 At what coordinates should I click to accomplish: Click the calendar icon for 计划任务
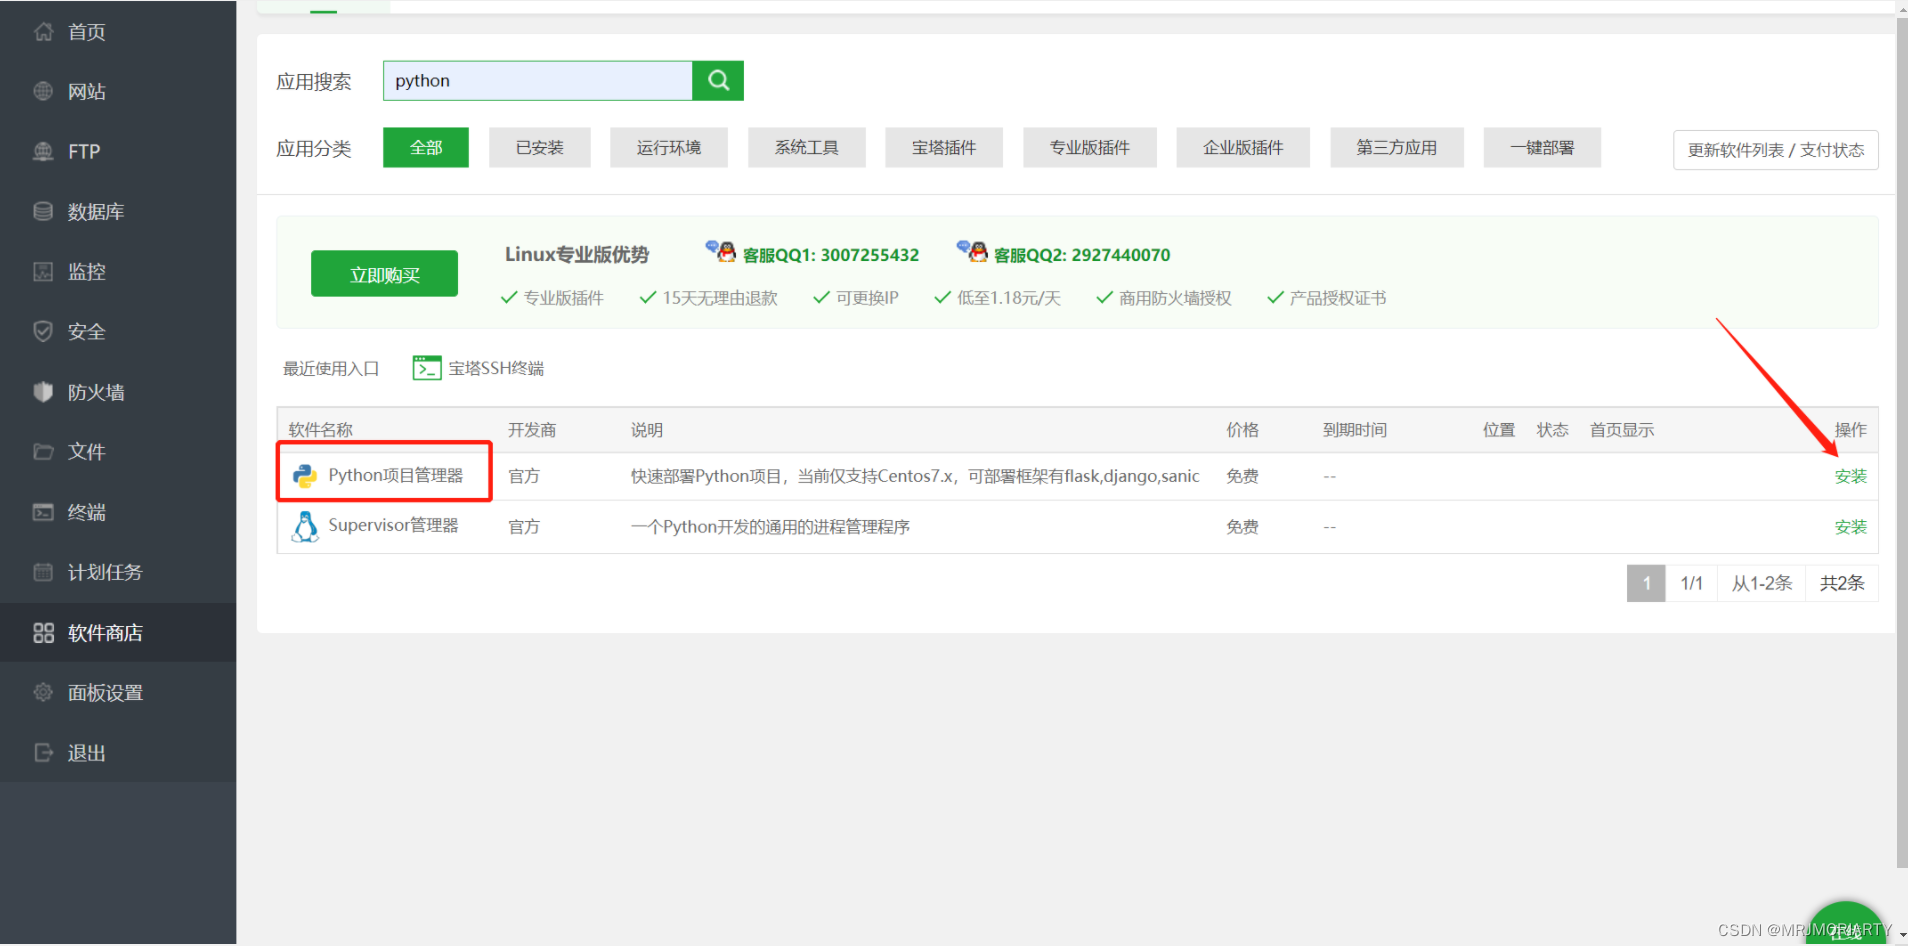pos(43,572)
